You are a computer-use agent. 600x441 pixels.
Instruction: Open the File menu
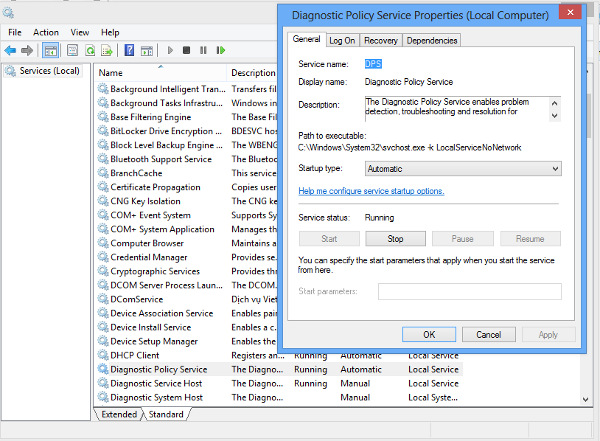(x=15, y=33)
